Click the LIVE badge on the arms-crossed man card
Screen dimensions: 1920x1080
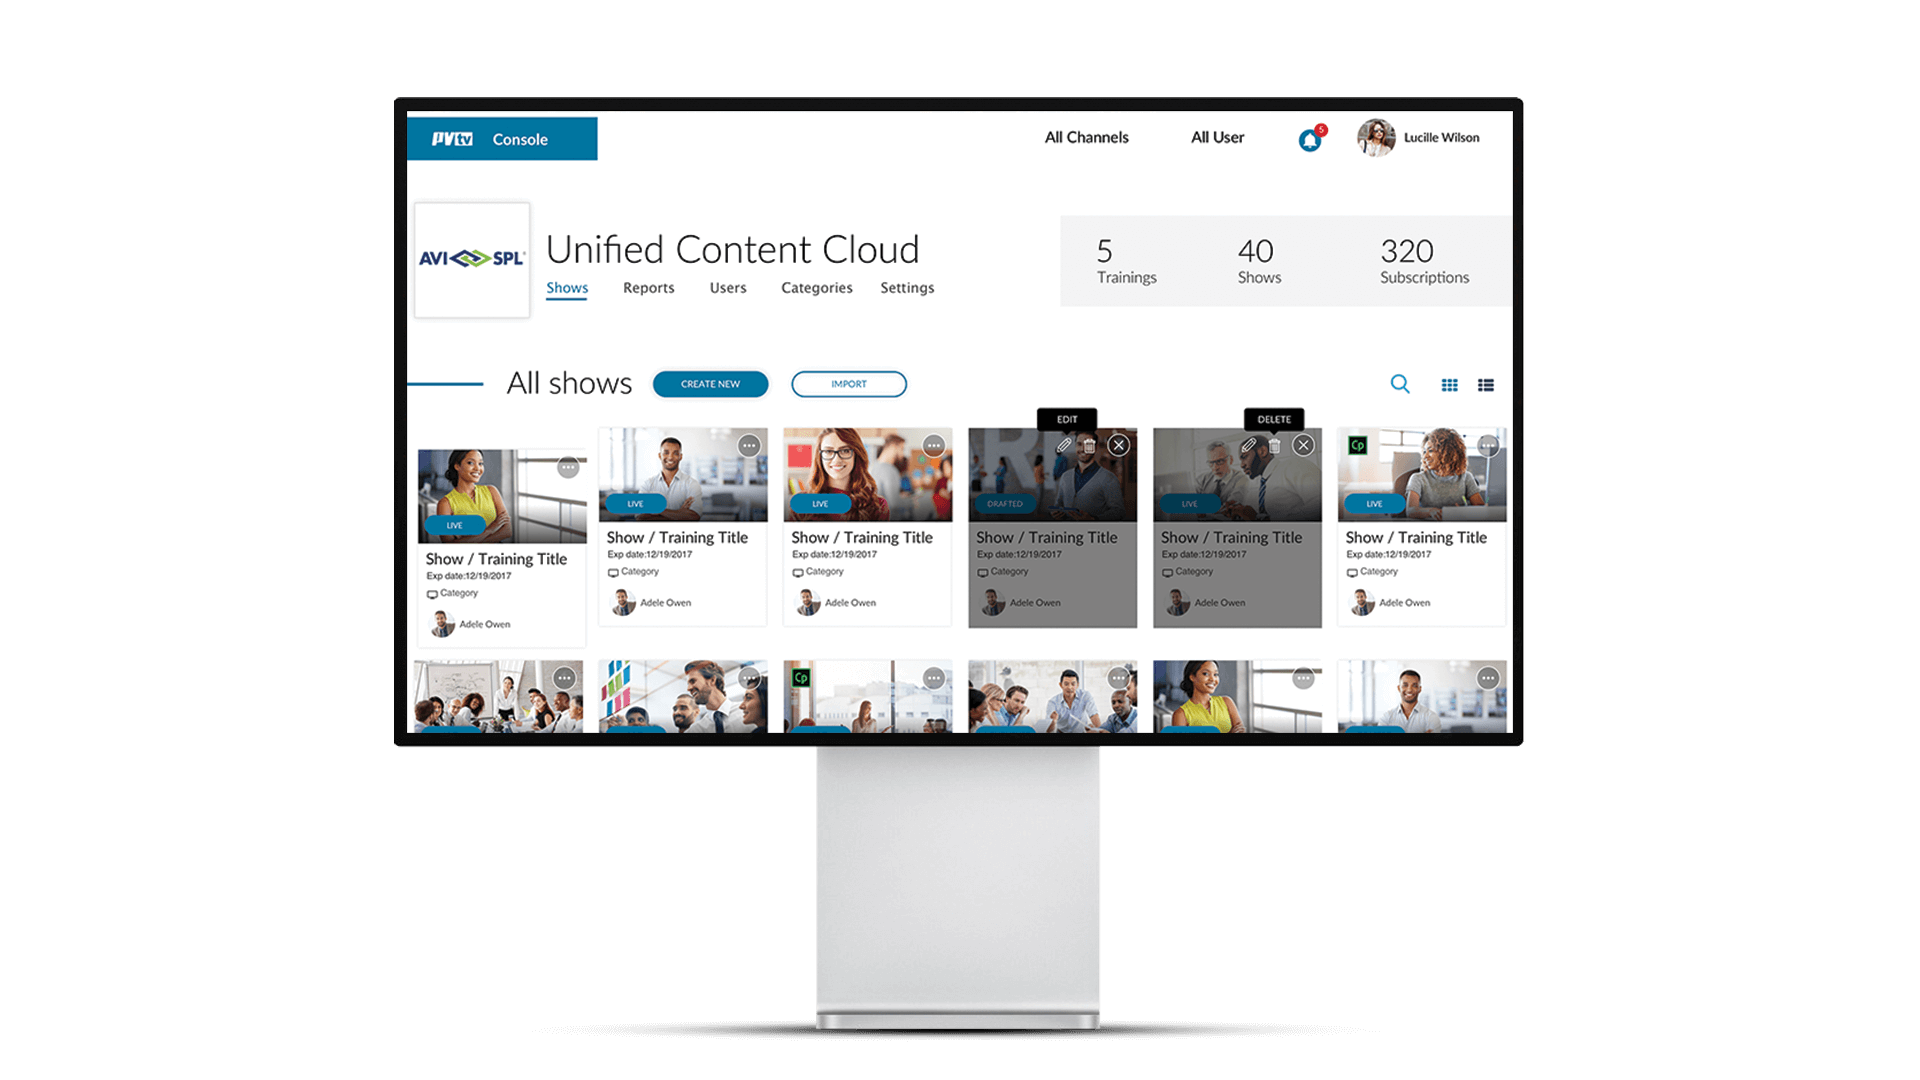click(636, 504)
